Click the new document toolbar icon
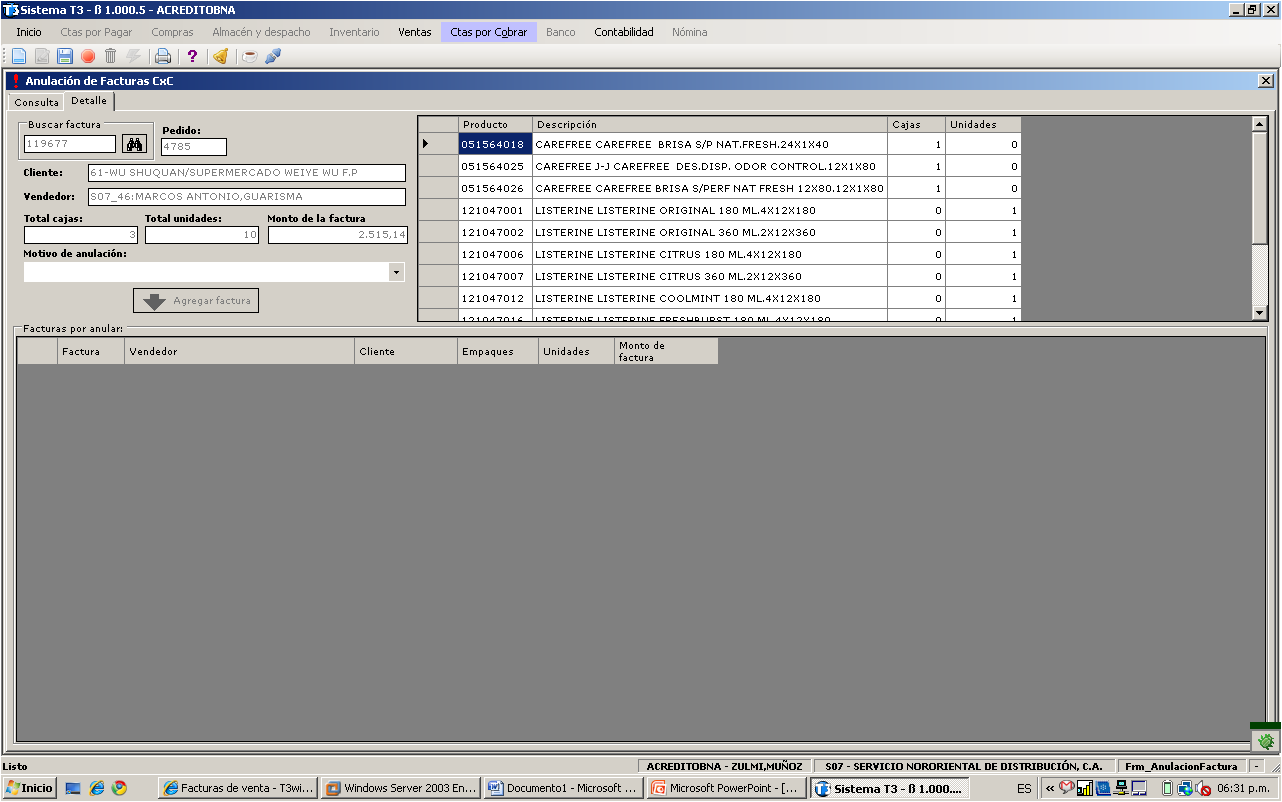This screenshot has width=1282, height=802. coord(19,56)
